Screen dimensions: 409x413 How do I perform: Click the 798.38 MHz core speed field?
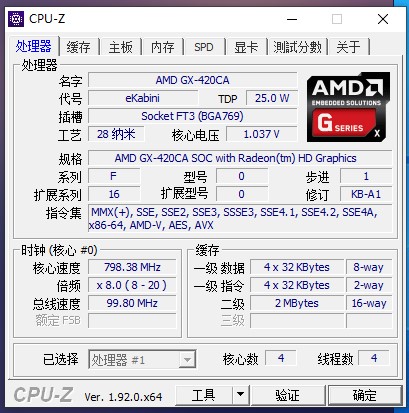click(132, 267)
